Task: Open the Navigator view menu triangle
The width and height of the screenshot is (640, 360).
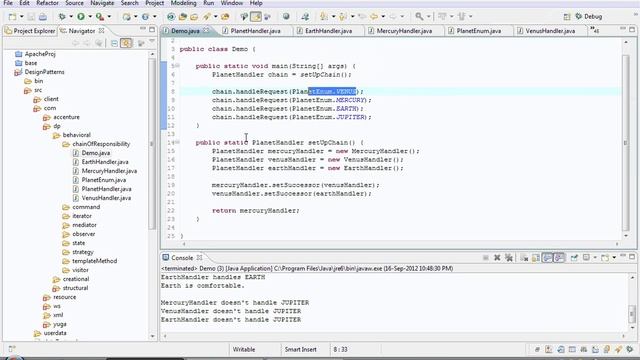Action: coord(152,42)
